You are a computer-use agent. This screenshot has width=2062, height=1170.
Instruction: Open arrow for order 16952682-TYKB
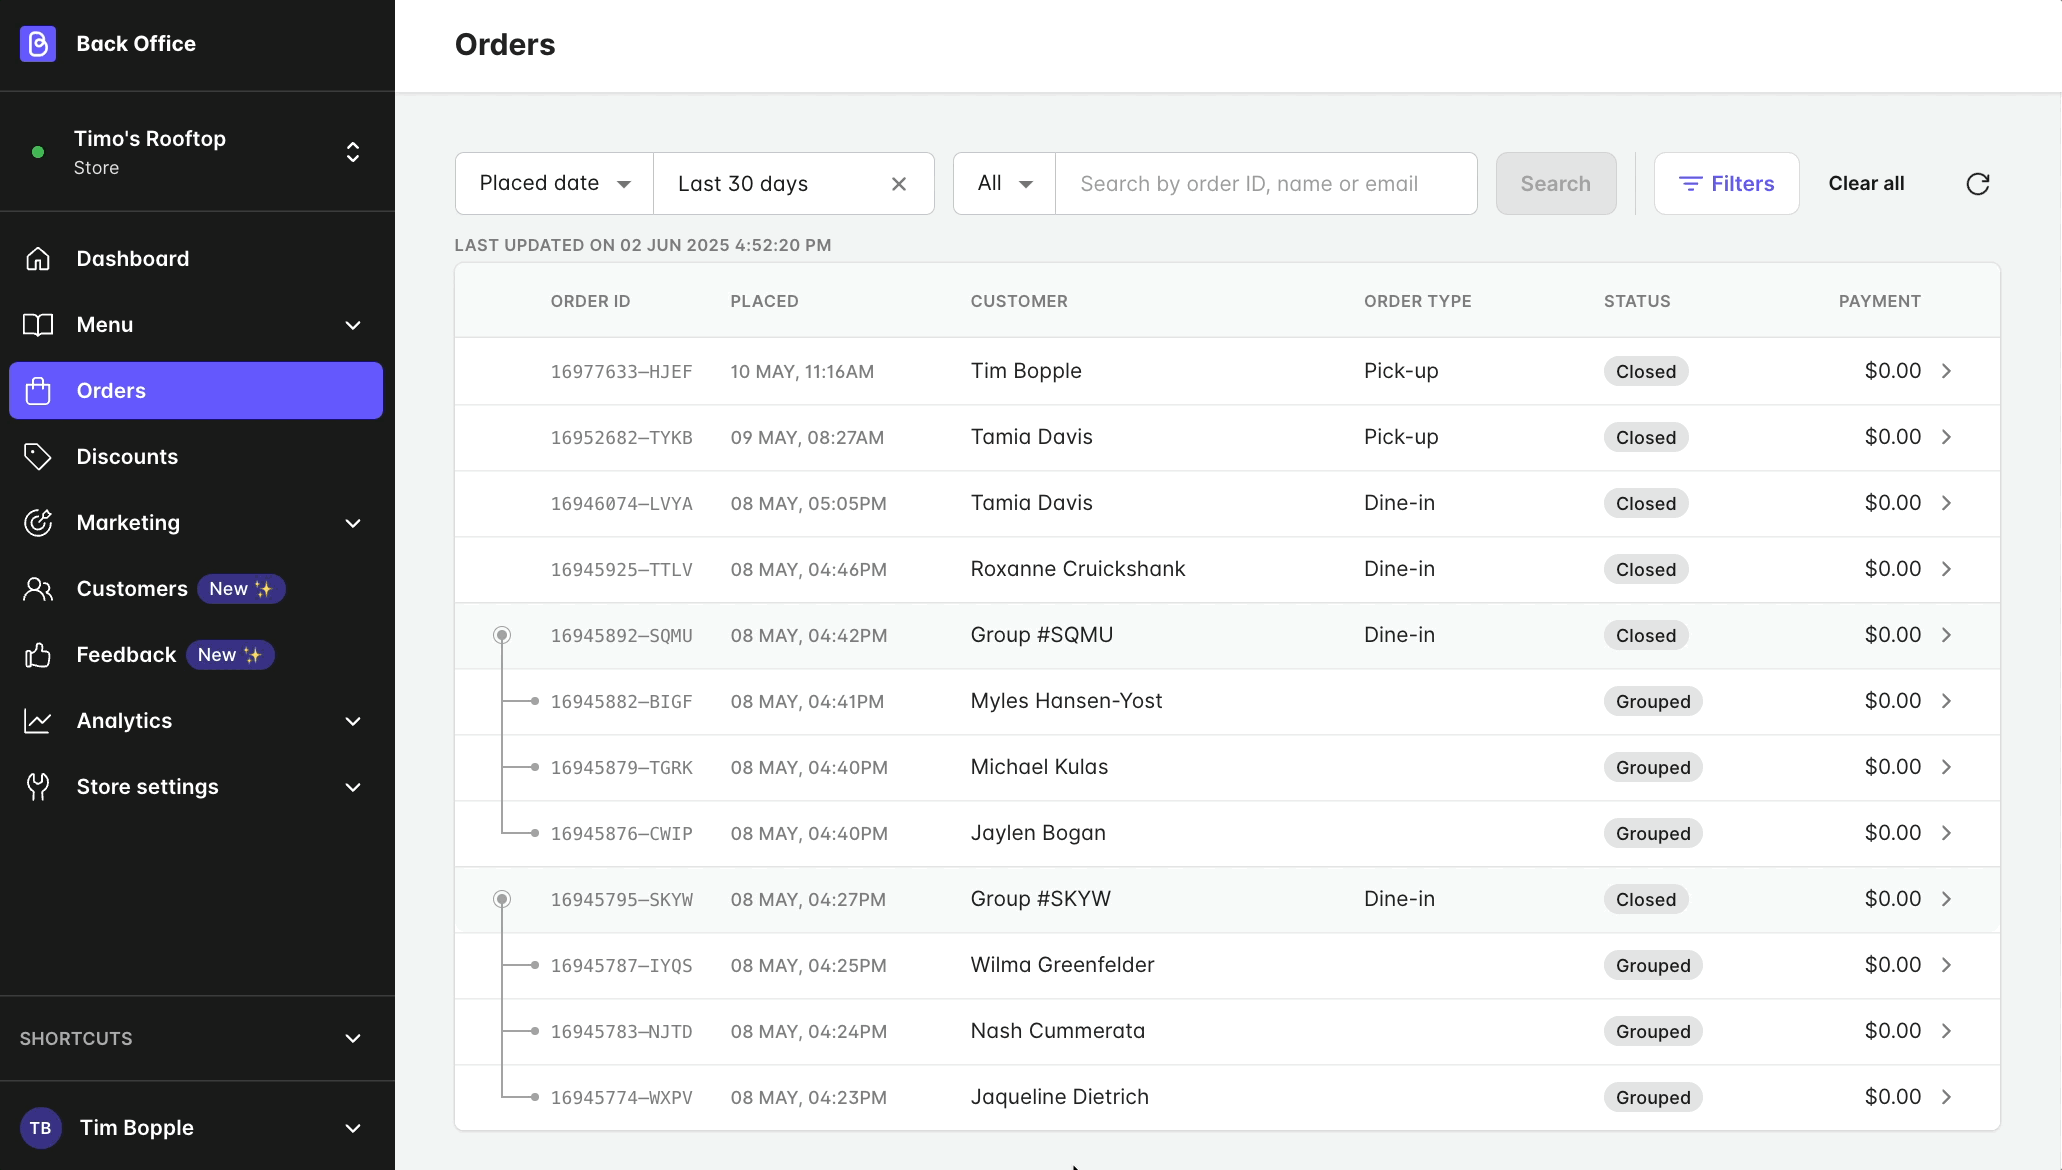click(1947, 437)
